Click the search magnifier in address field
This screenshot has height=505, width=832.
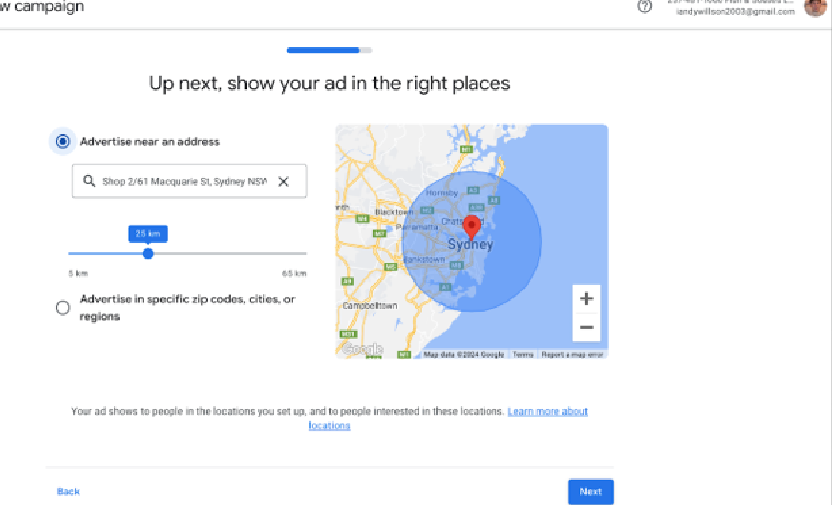(89, 181)
